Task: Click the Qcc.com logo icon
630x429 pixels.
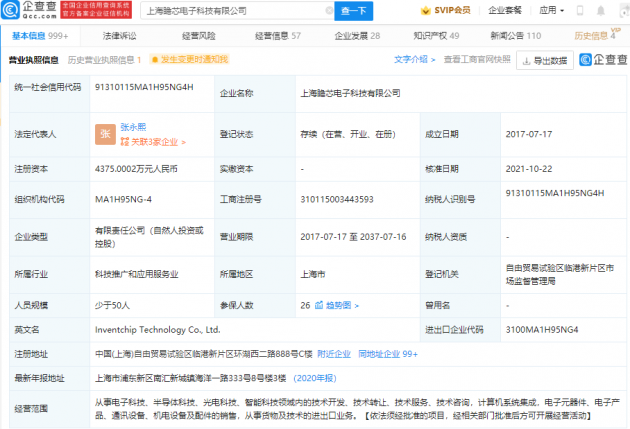Action: [x=10, y=10]
